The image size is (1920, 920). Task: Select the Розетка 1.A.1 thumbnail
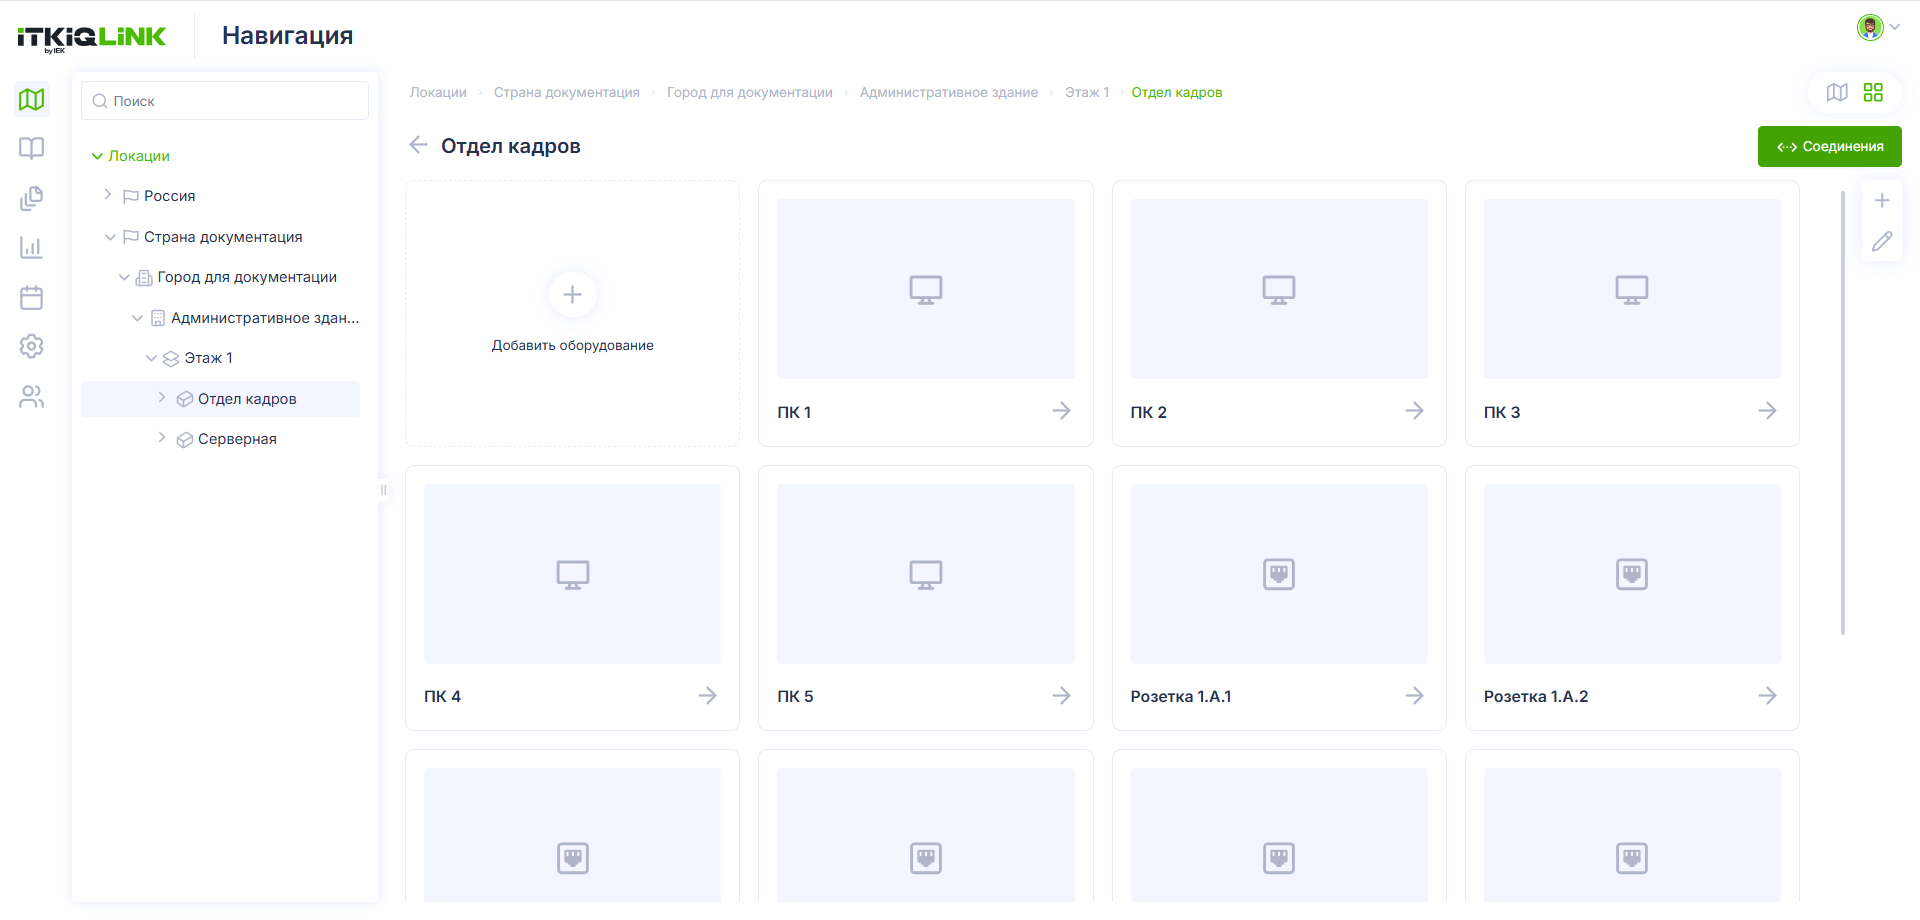click(x=1279, y=574)
